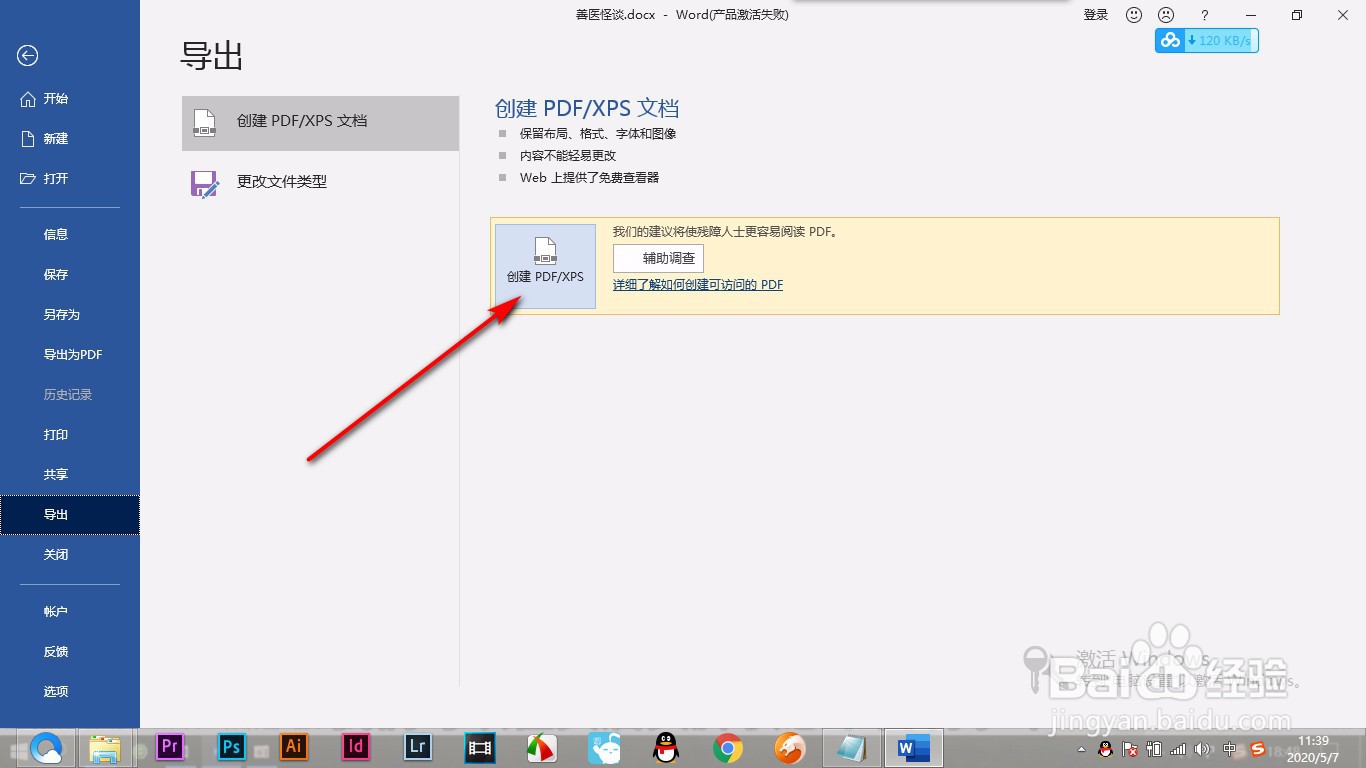
Task: Choose 打开 in the backstage menu
Action: (x=70, y=179)
